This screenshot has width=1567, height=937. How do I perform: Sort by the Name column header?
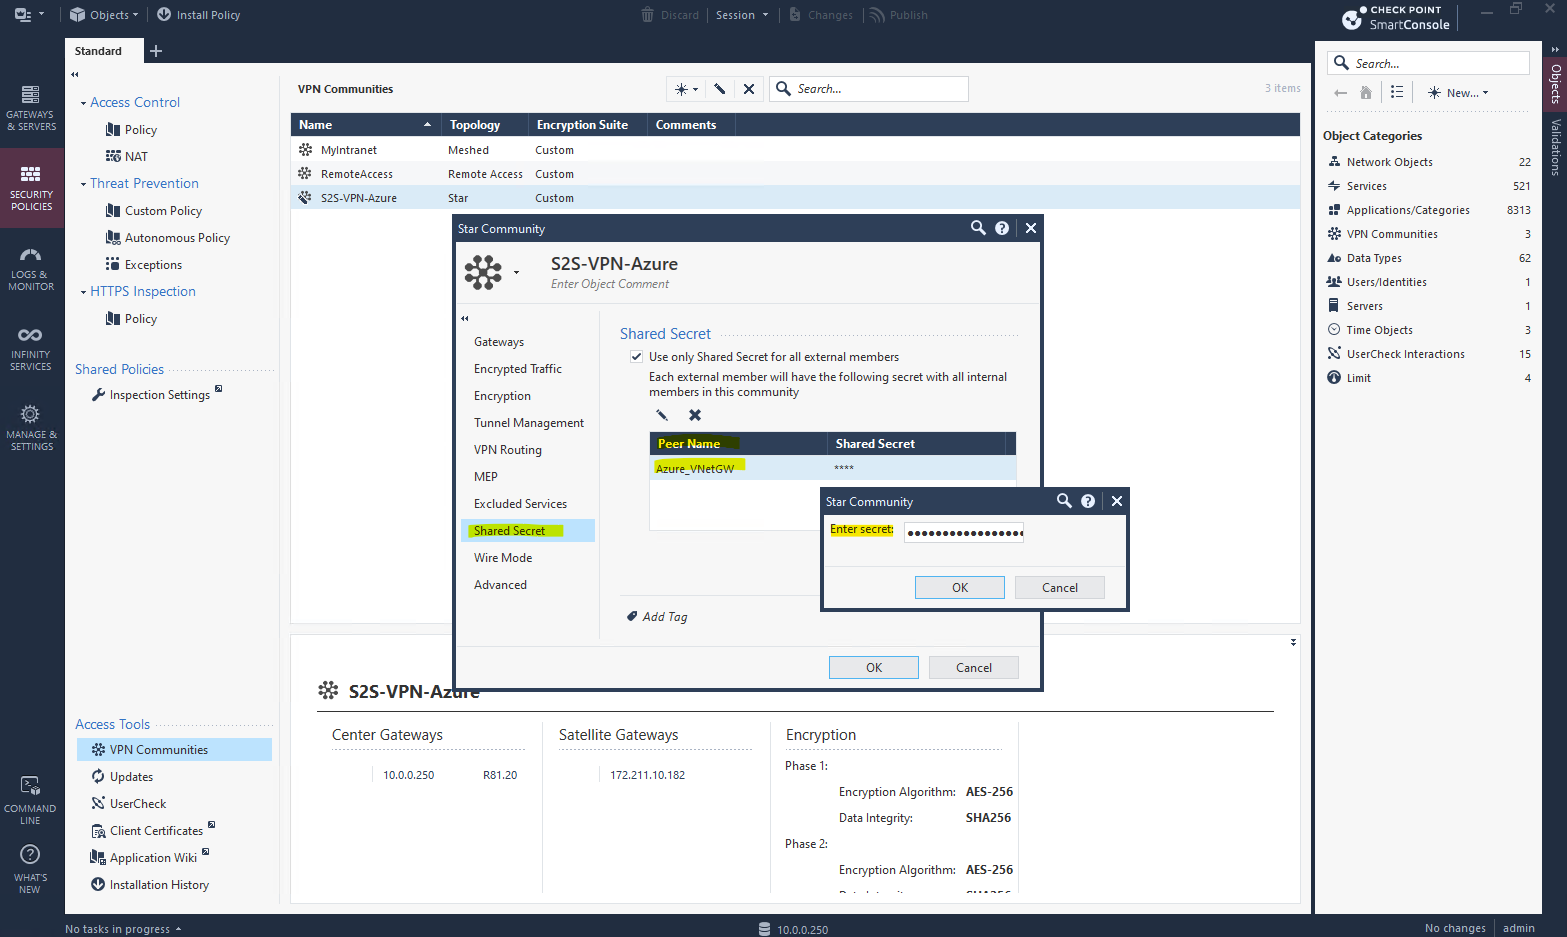coord(366,125)
